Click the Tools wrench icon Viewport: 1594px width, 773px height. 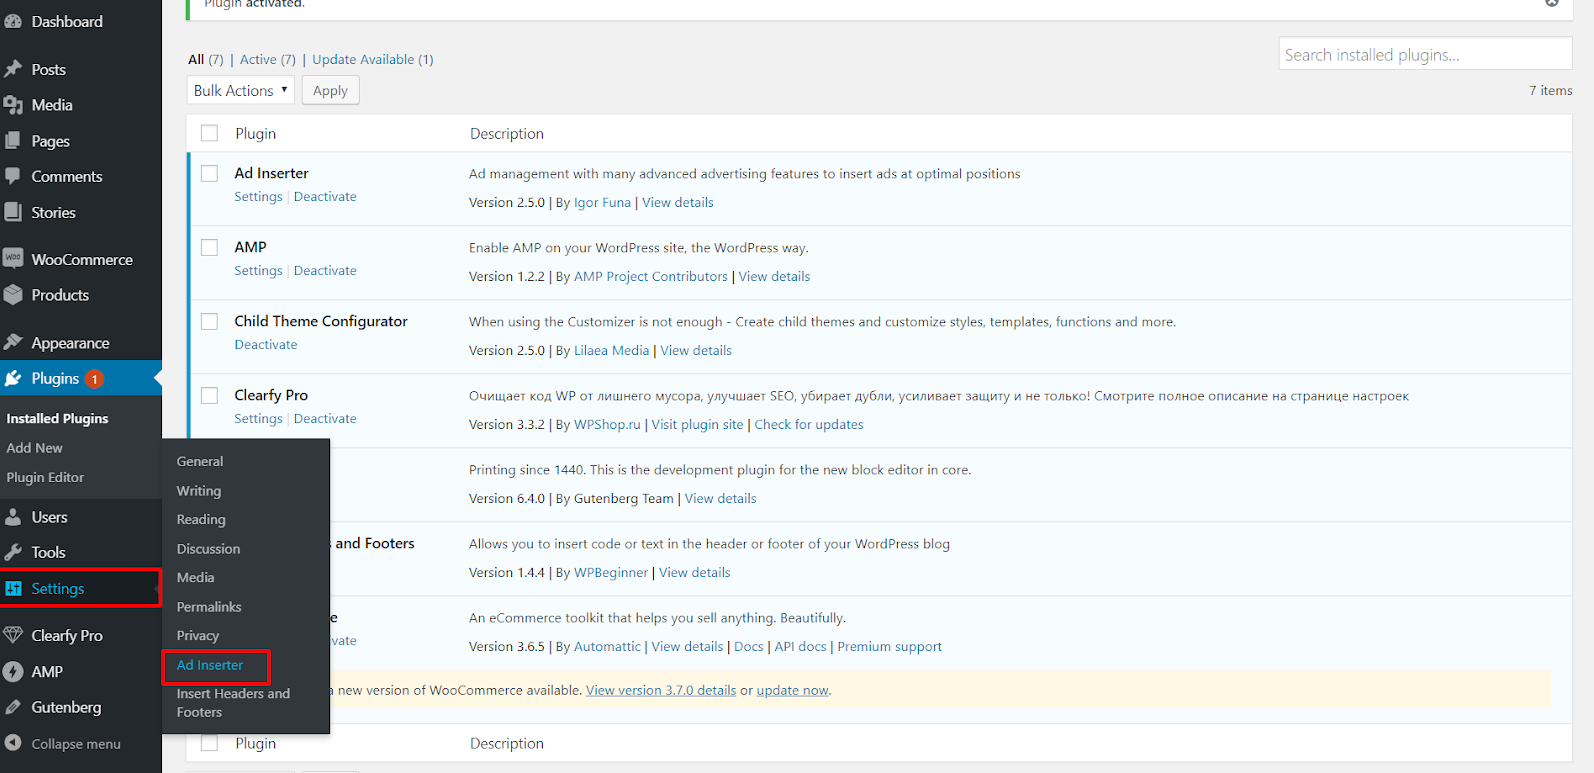(13, 552)
